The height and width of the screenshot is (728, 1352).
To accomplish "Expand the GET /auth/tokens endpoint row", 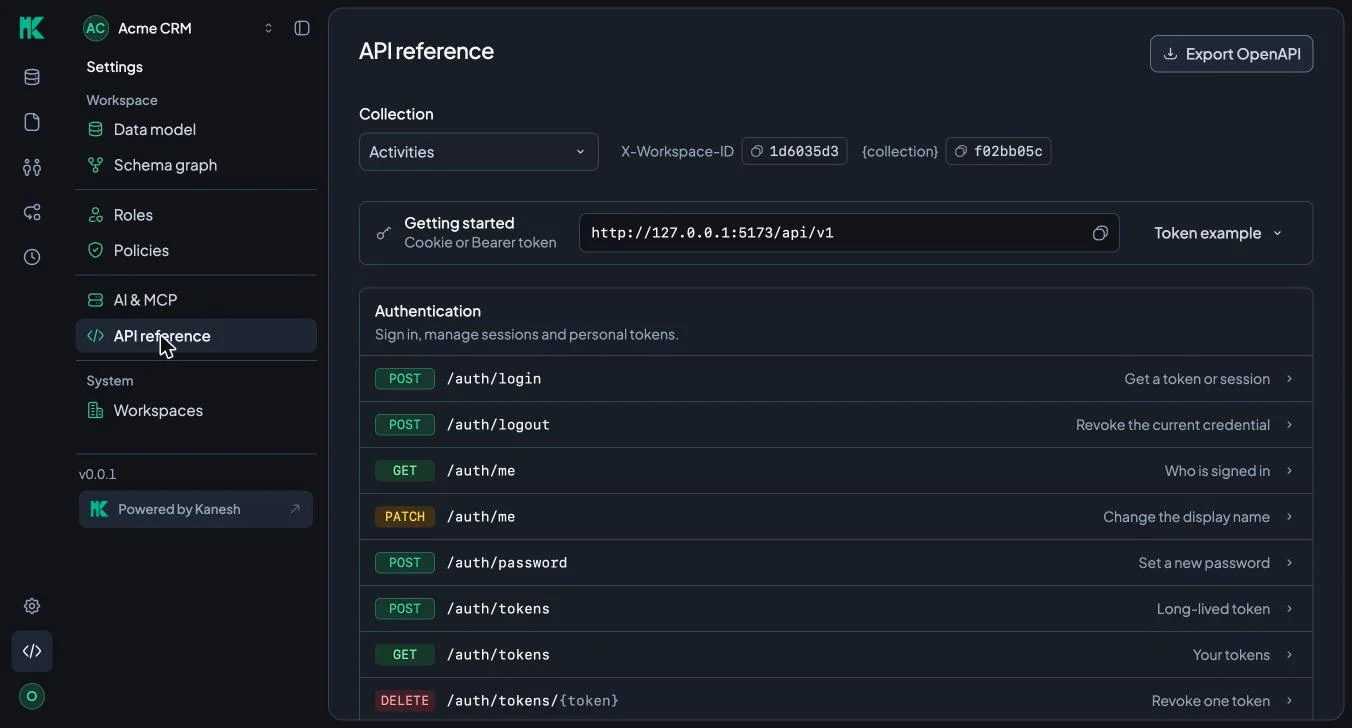I will click(836, 655).
